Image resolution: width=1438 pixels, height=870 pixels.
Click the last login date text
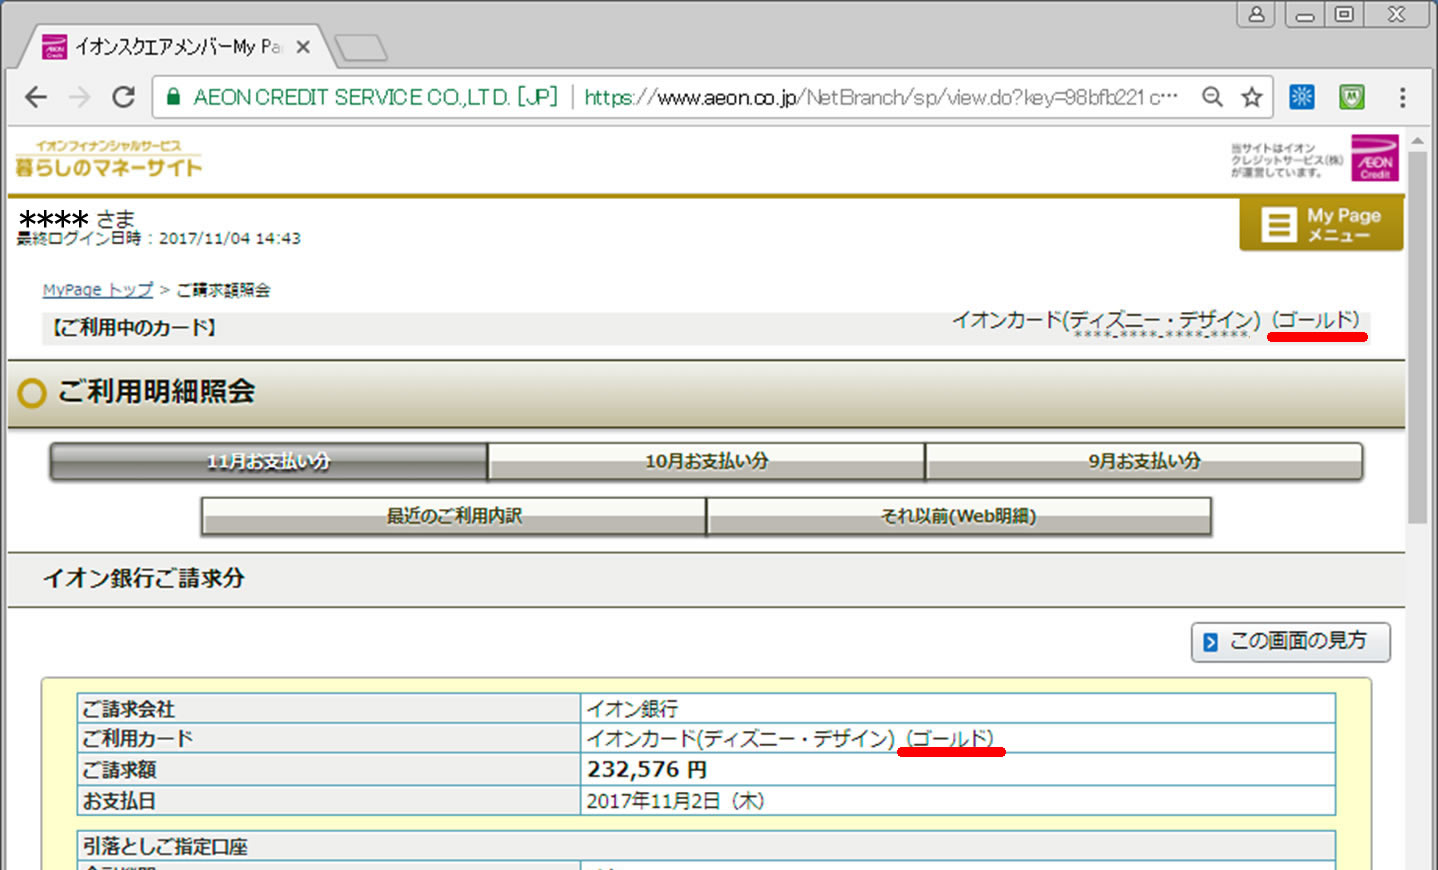[158, 239]
